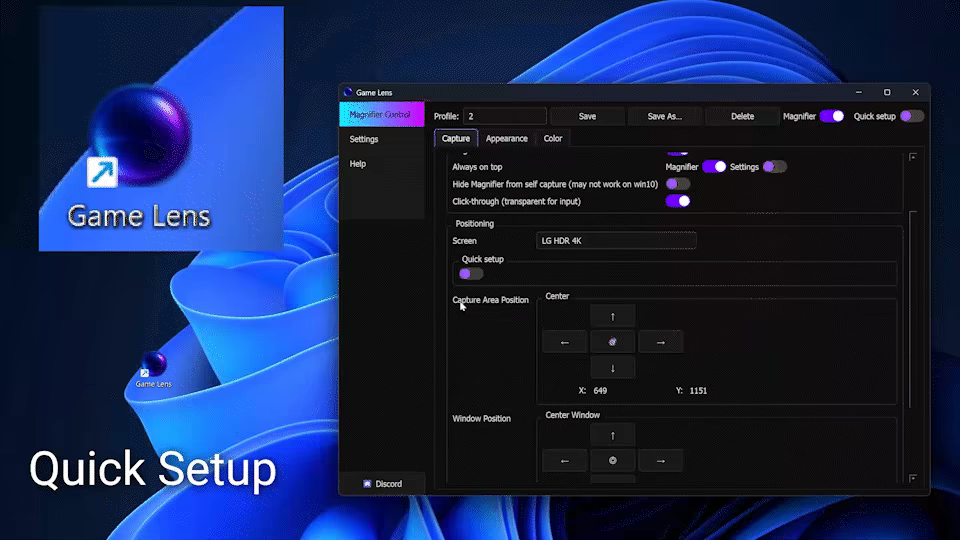Image resolution: width=960 pixels, height=540 pixels.
Task: Click the capture X value 649
Action: pos(600,391)
